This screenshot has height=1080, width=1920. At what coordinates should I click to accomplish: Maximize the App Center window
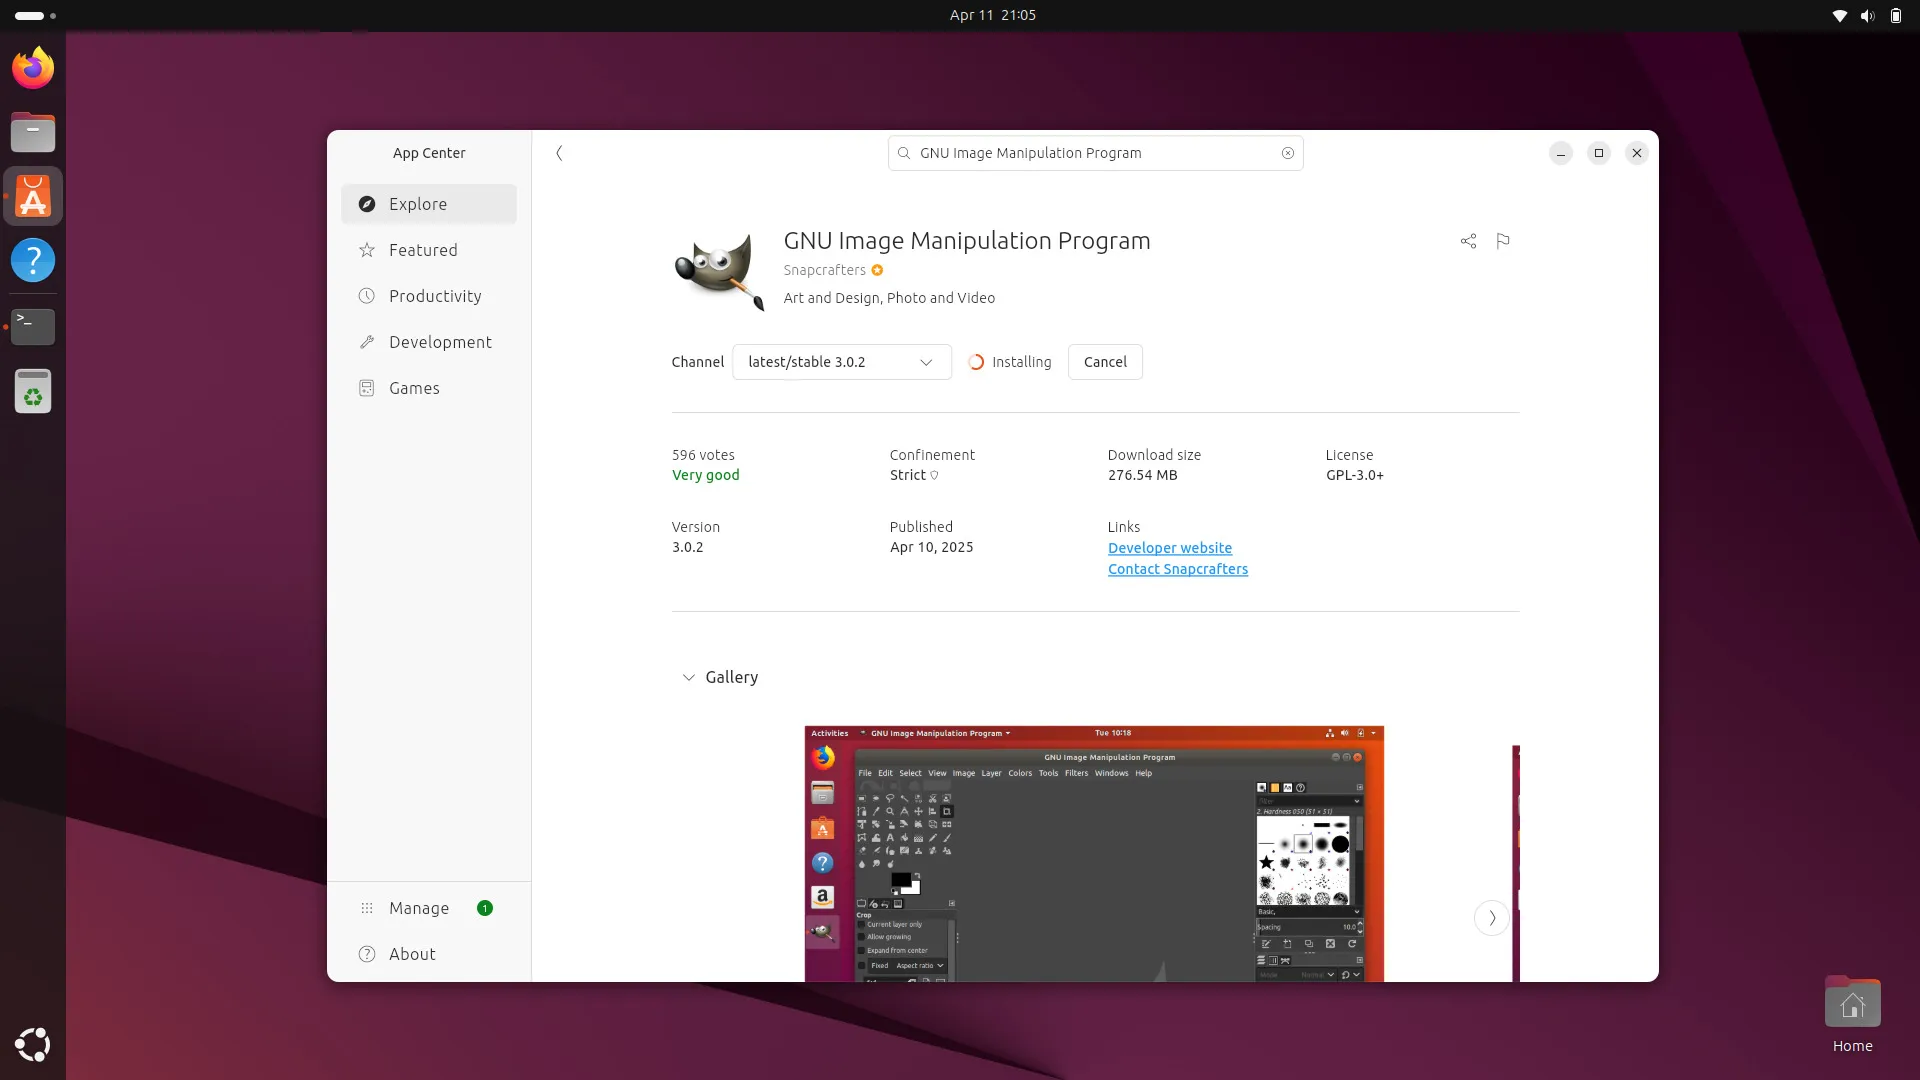(1599, 153)
